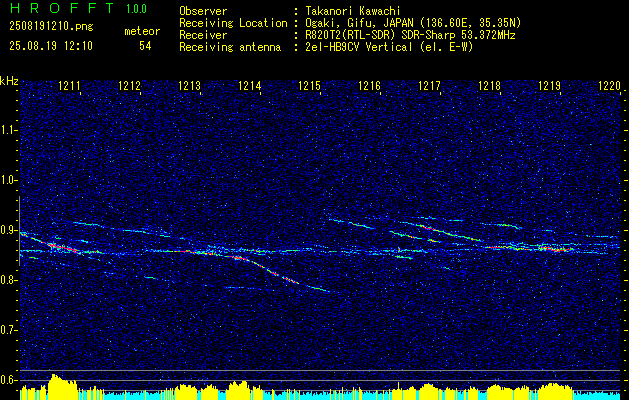This screenshot has width=629, height=400.
Task: Click the 1213 time marker
Action: click(189, 86)
